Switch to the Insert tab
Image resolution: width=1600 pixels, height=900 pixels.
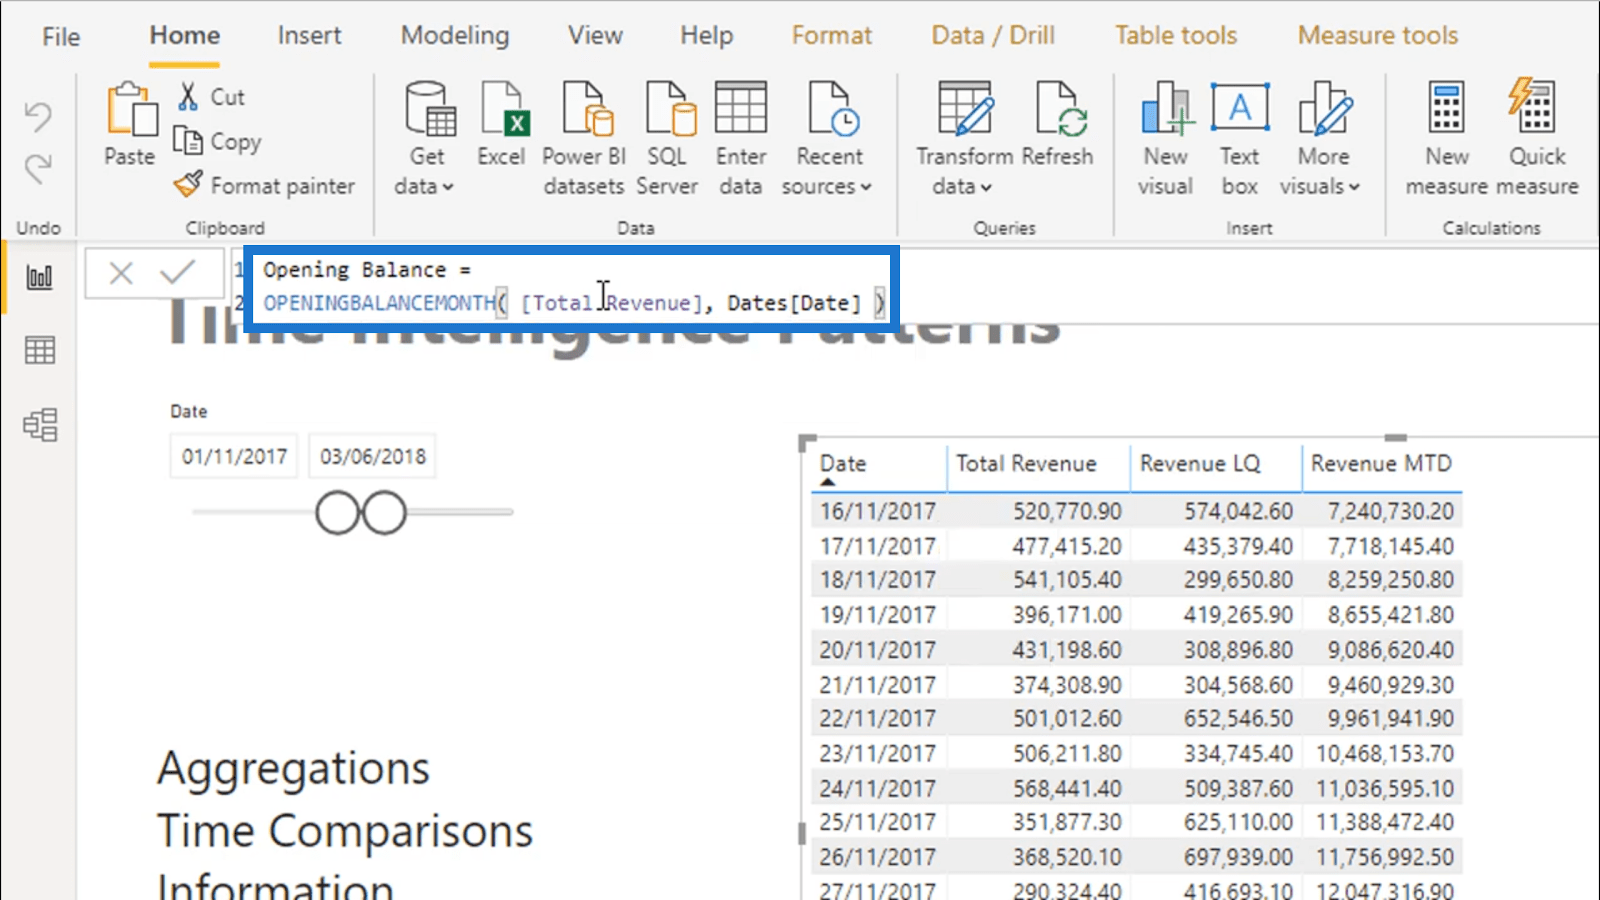(x=309, y=35)
